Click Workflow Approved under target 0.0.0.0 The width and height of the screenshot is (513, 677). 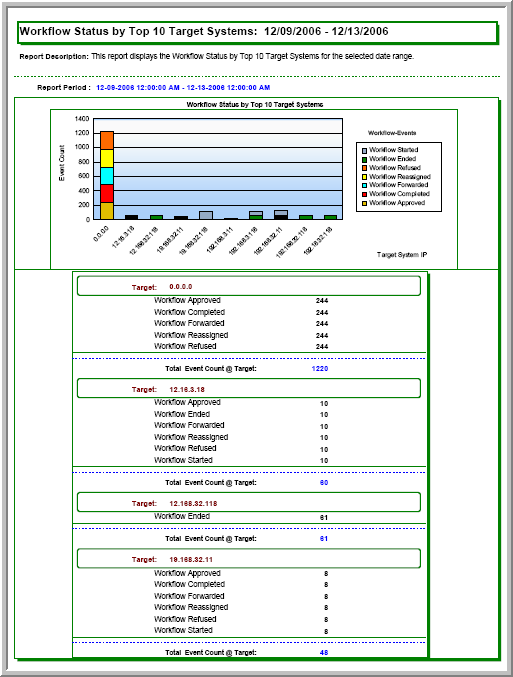187,300
